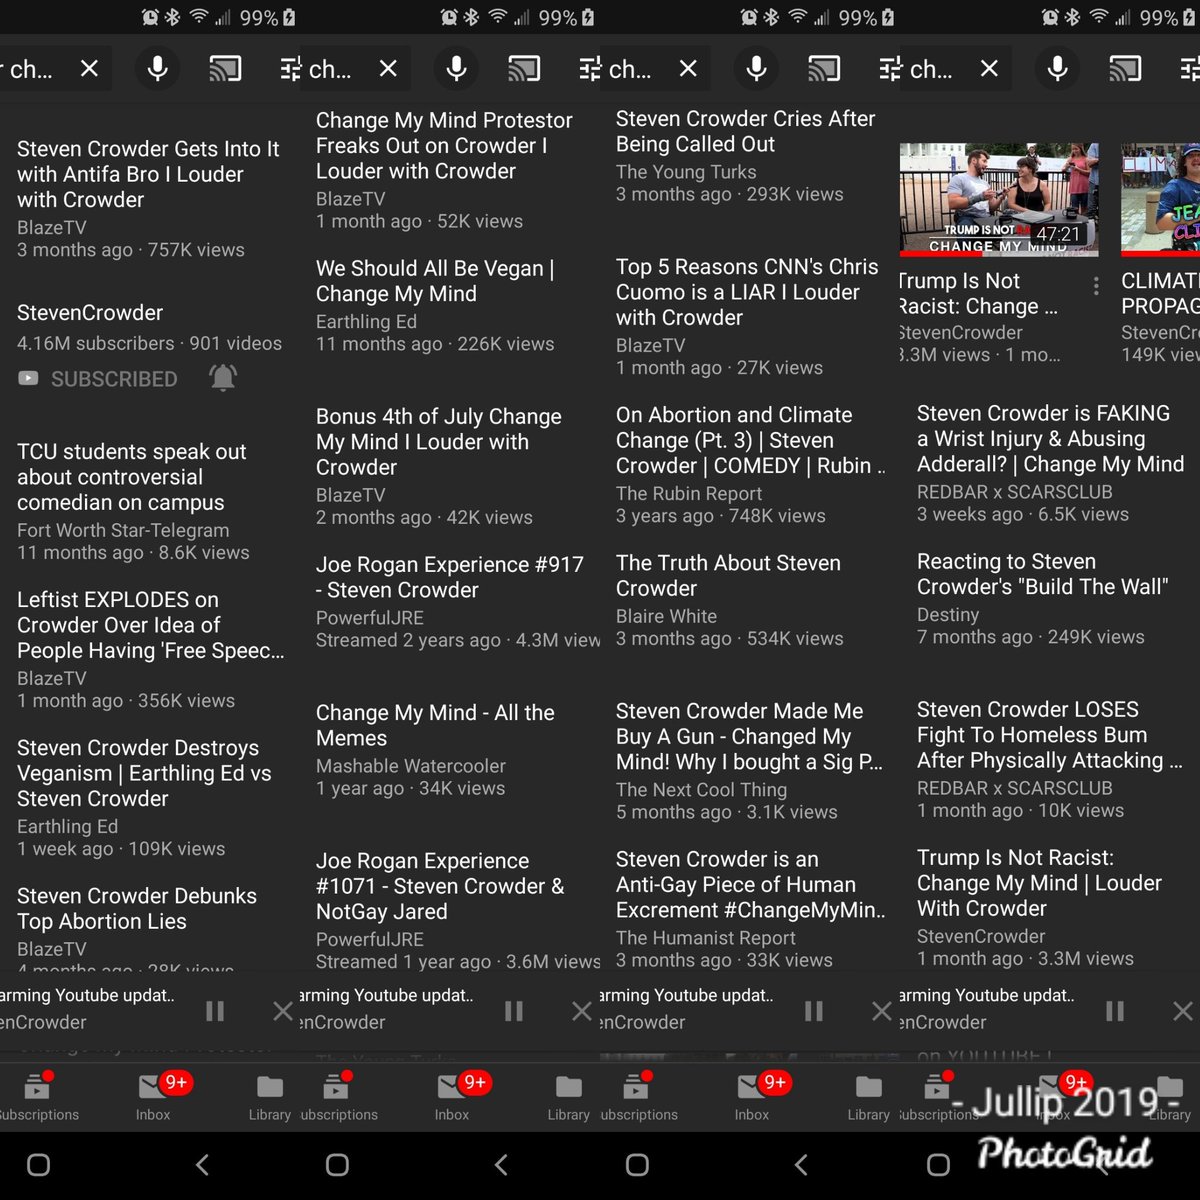Viewport: 1200px width, 1200px height.
Task: Tap microphone icon above the Trump thumbnail
Action: [x=1057, y=68]
